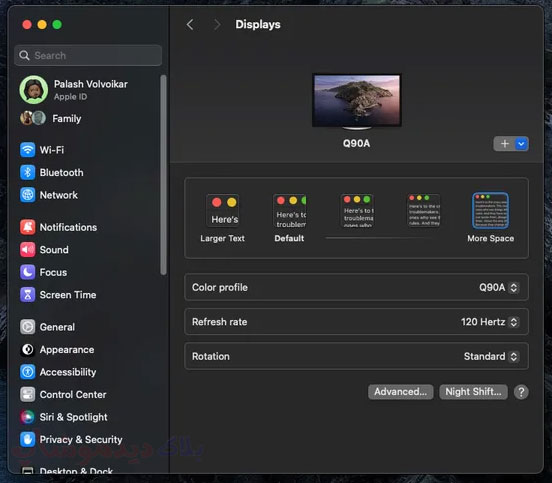552x483 pixels.
Task: Click the Family label
Action: coord(67,119)
